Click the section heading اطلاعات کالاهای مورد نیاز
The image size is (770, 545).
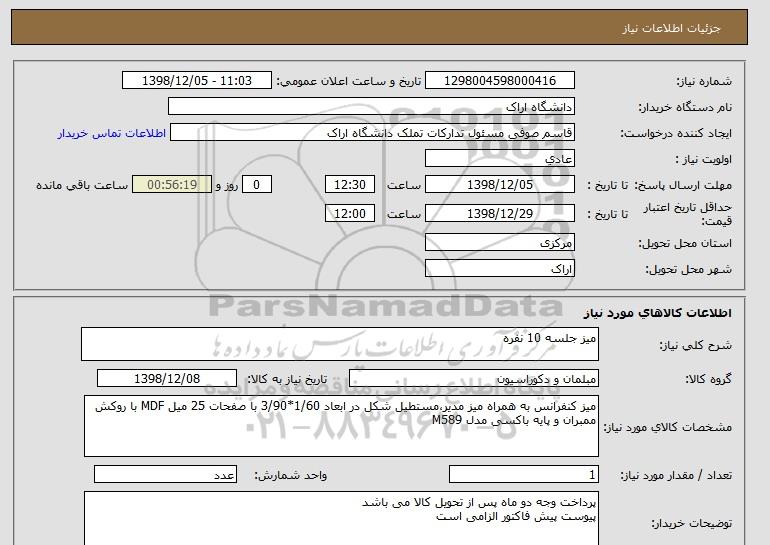[x=658, y=313]
